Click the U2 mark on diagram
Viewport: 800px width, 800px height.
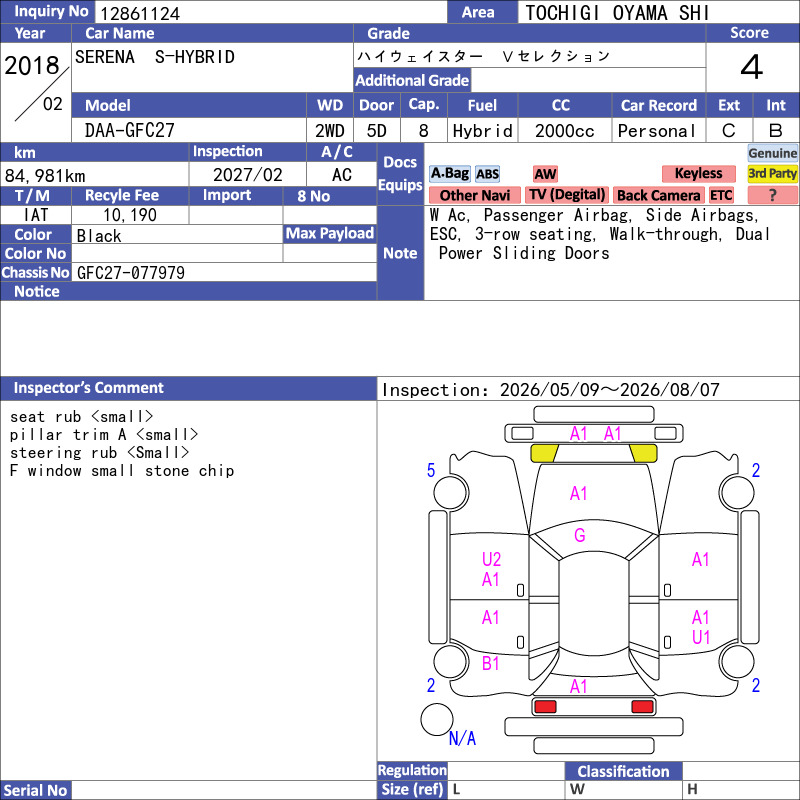point(491,559)
